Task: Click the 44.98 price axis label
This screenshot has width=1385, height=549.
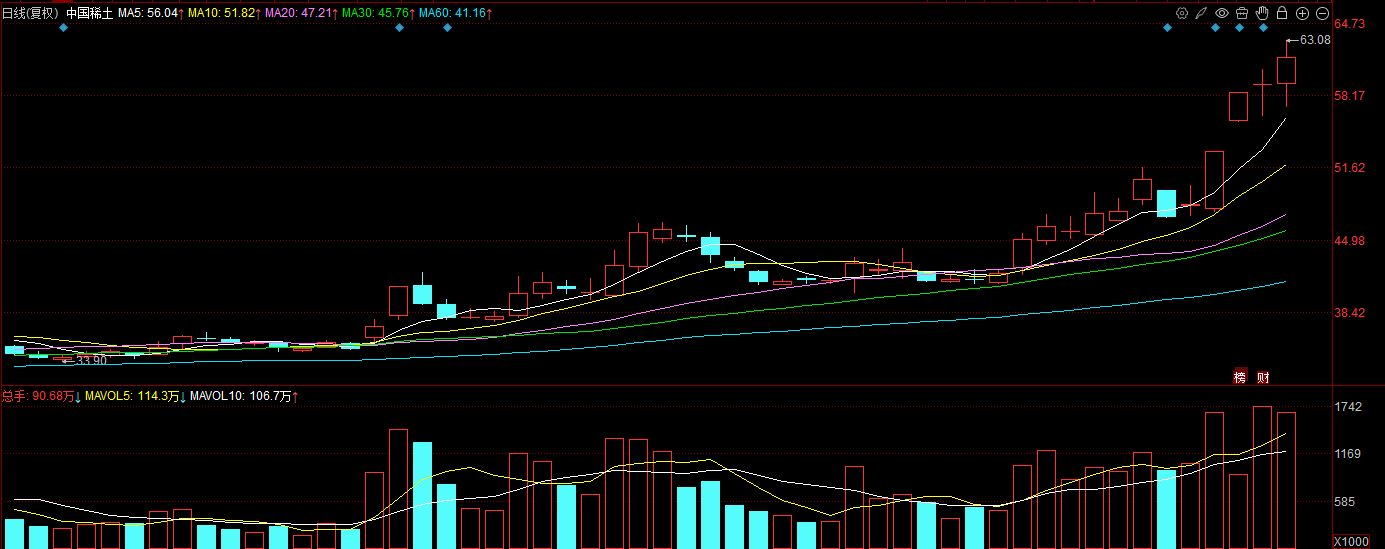Action: pyautogui.click(x=1351, y=241)
